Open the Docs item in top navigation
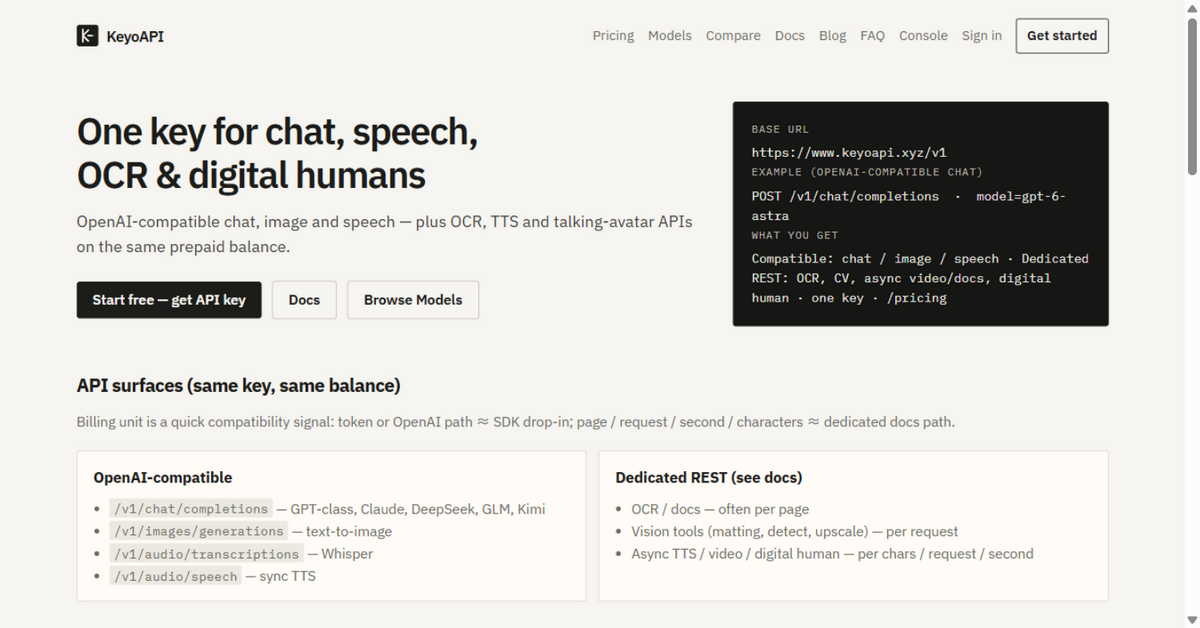Screen dimensions: 1200x628 pyautogui.click(x=790, y=35)
